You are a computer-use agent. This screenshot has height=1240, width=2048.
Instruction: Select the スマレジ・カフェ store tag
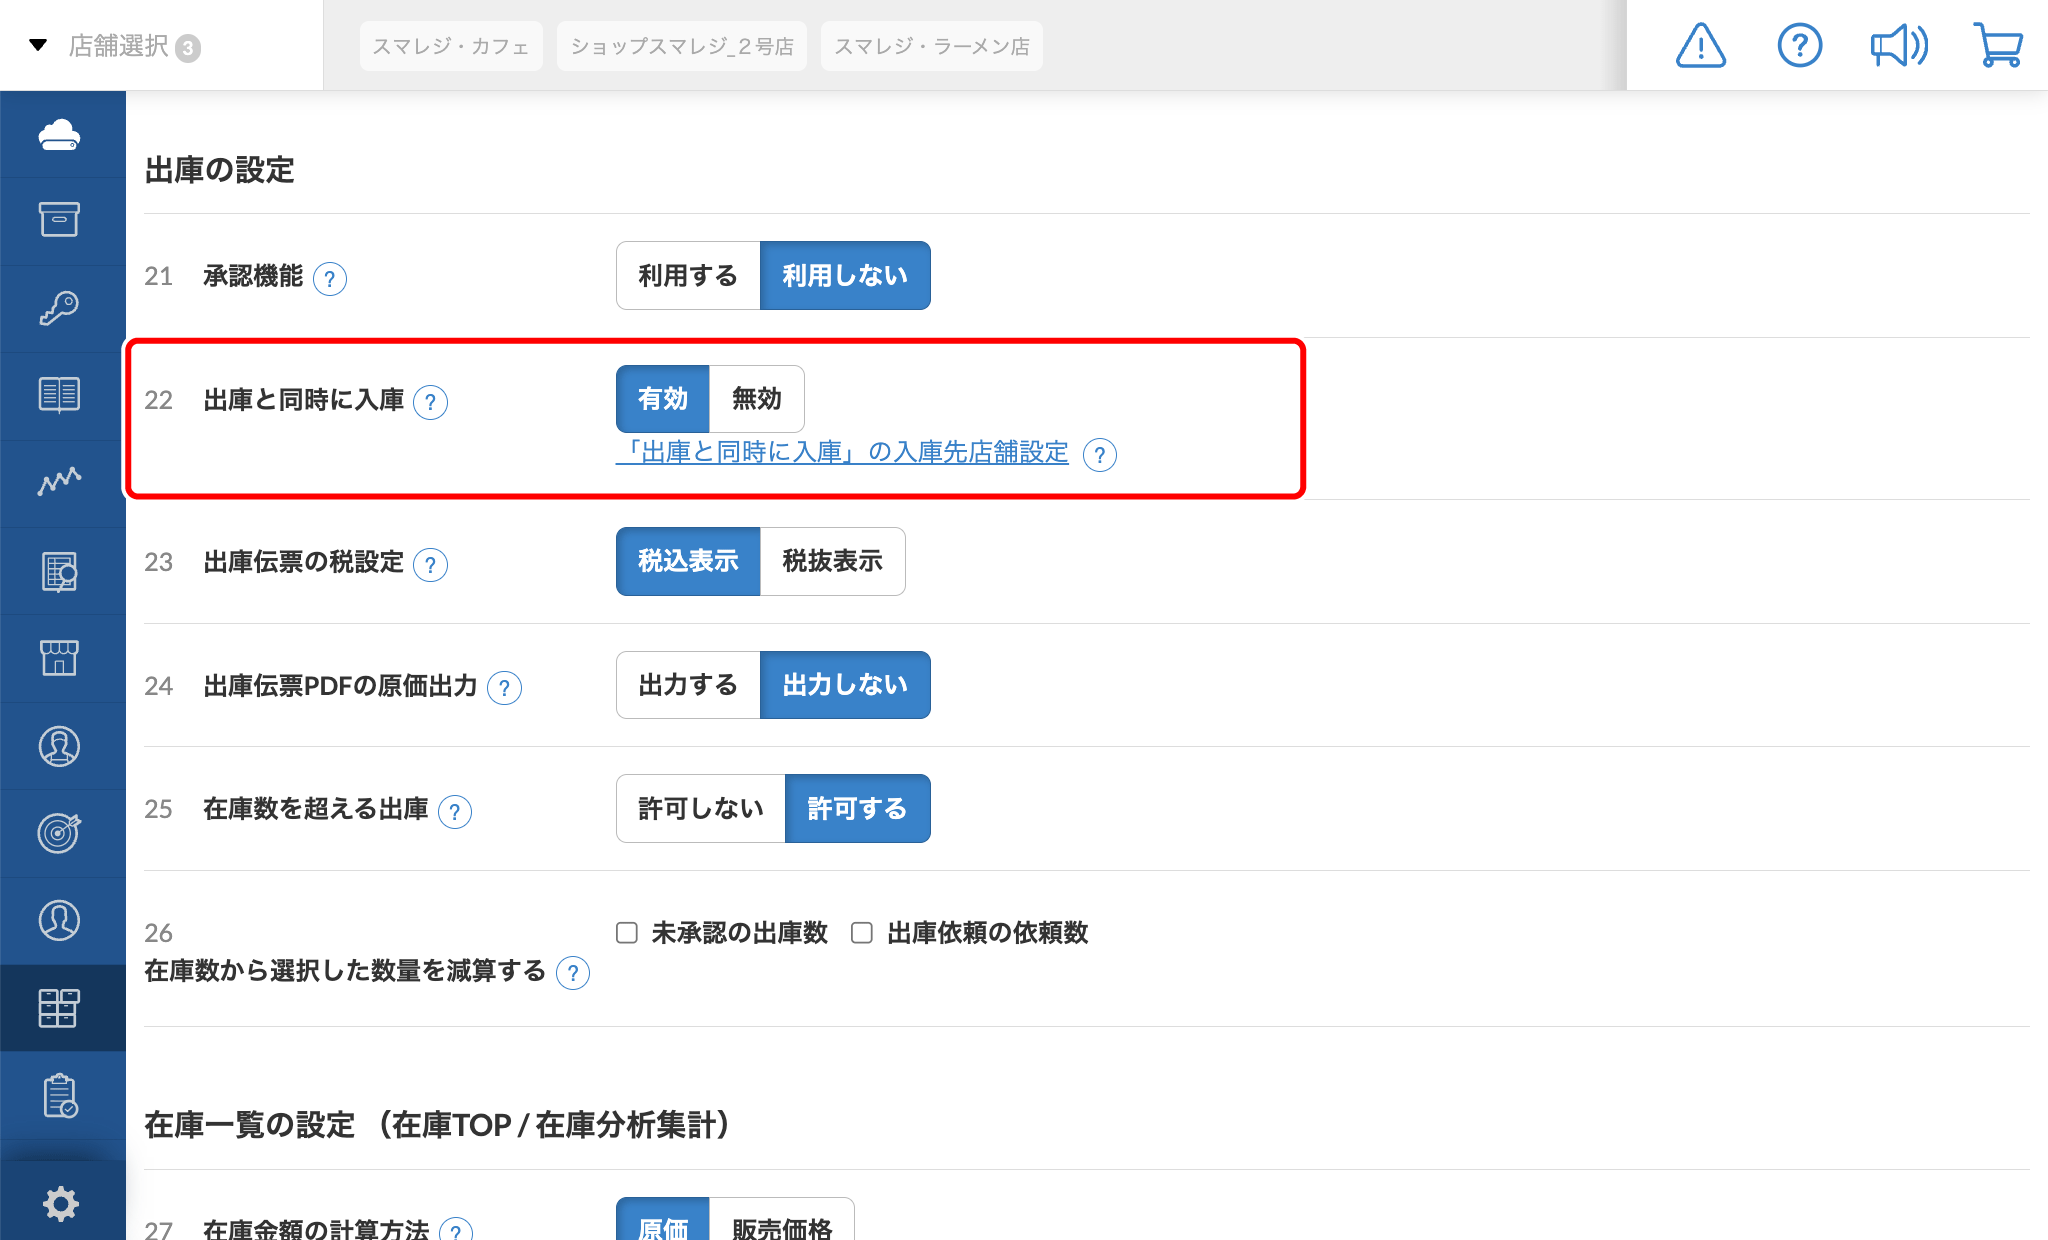click(x=451, y=46)
